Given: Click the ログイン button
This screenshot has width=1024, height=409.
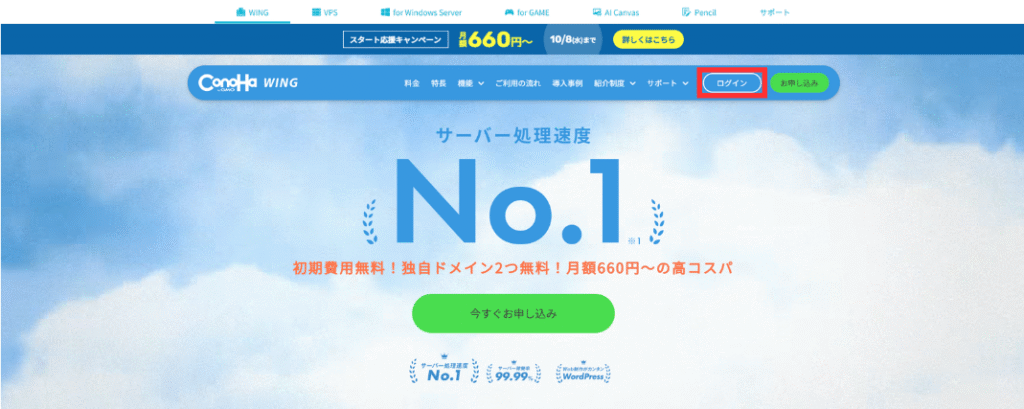Looking at the screenshot, I should 731,83.
